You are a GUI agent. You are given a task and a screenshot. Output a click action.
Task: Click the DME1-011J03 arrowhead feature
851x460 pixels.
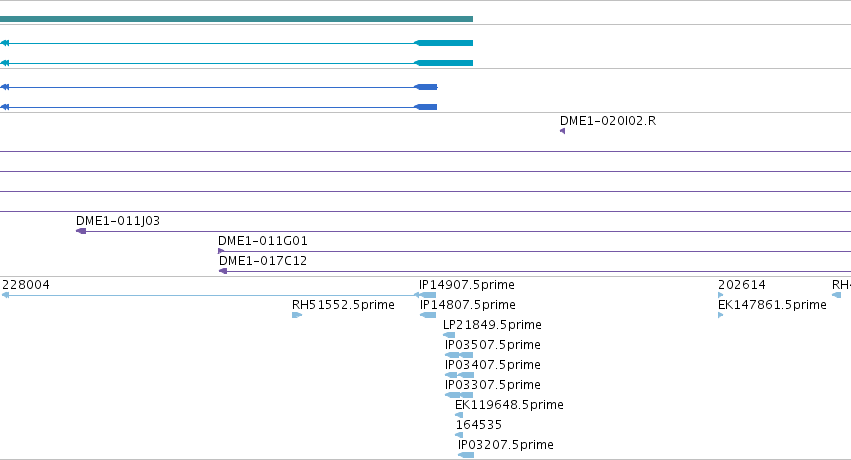click(x=81, y=231)
